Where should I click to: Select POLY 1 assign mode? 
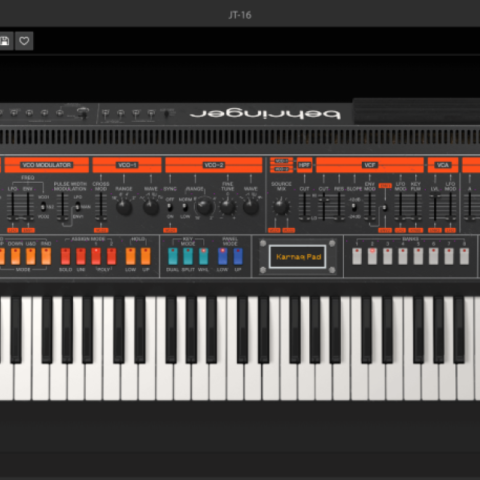click(96, 256)
